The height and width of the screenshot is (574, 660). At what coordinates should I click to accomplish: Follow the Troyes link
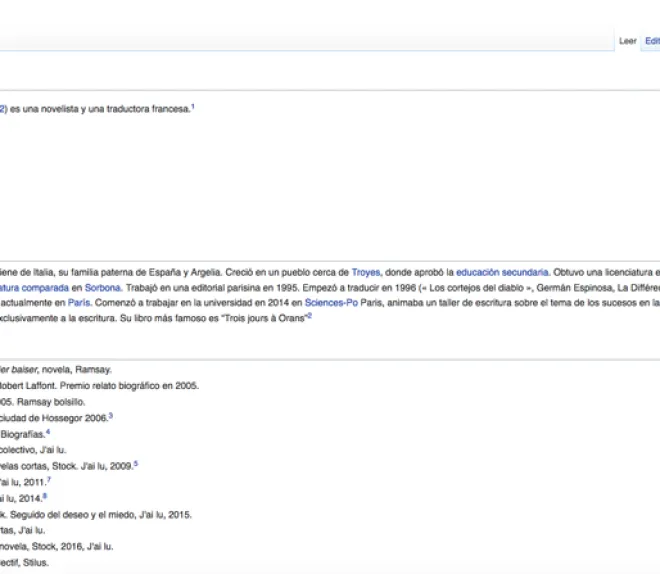[x=366, y=272]
